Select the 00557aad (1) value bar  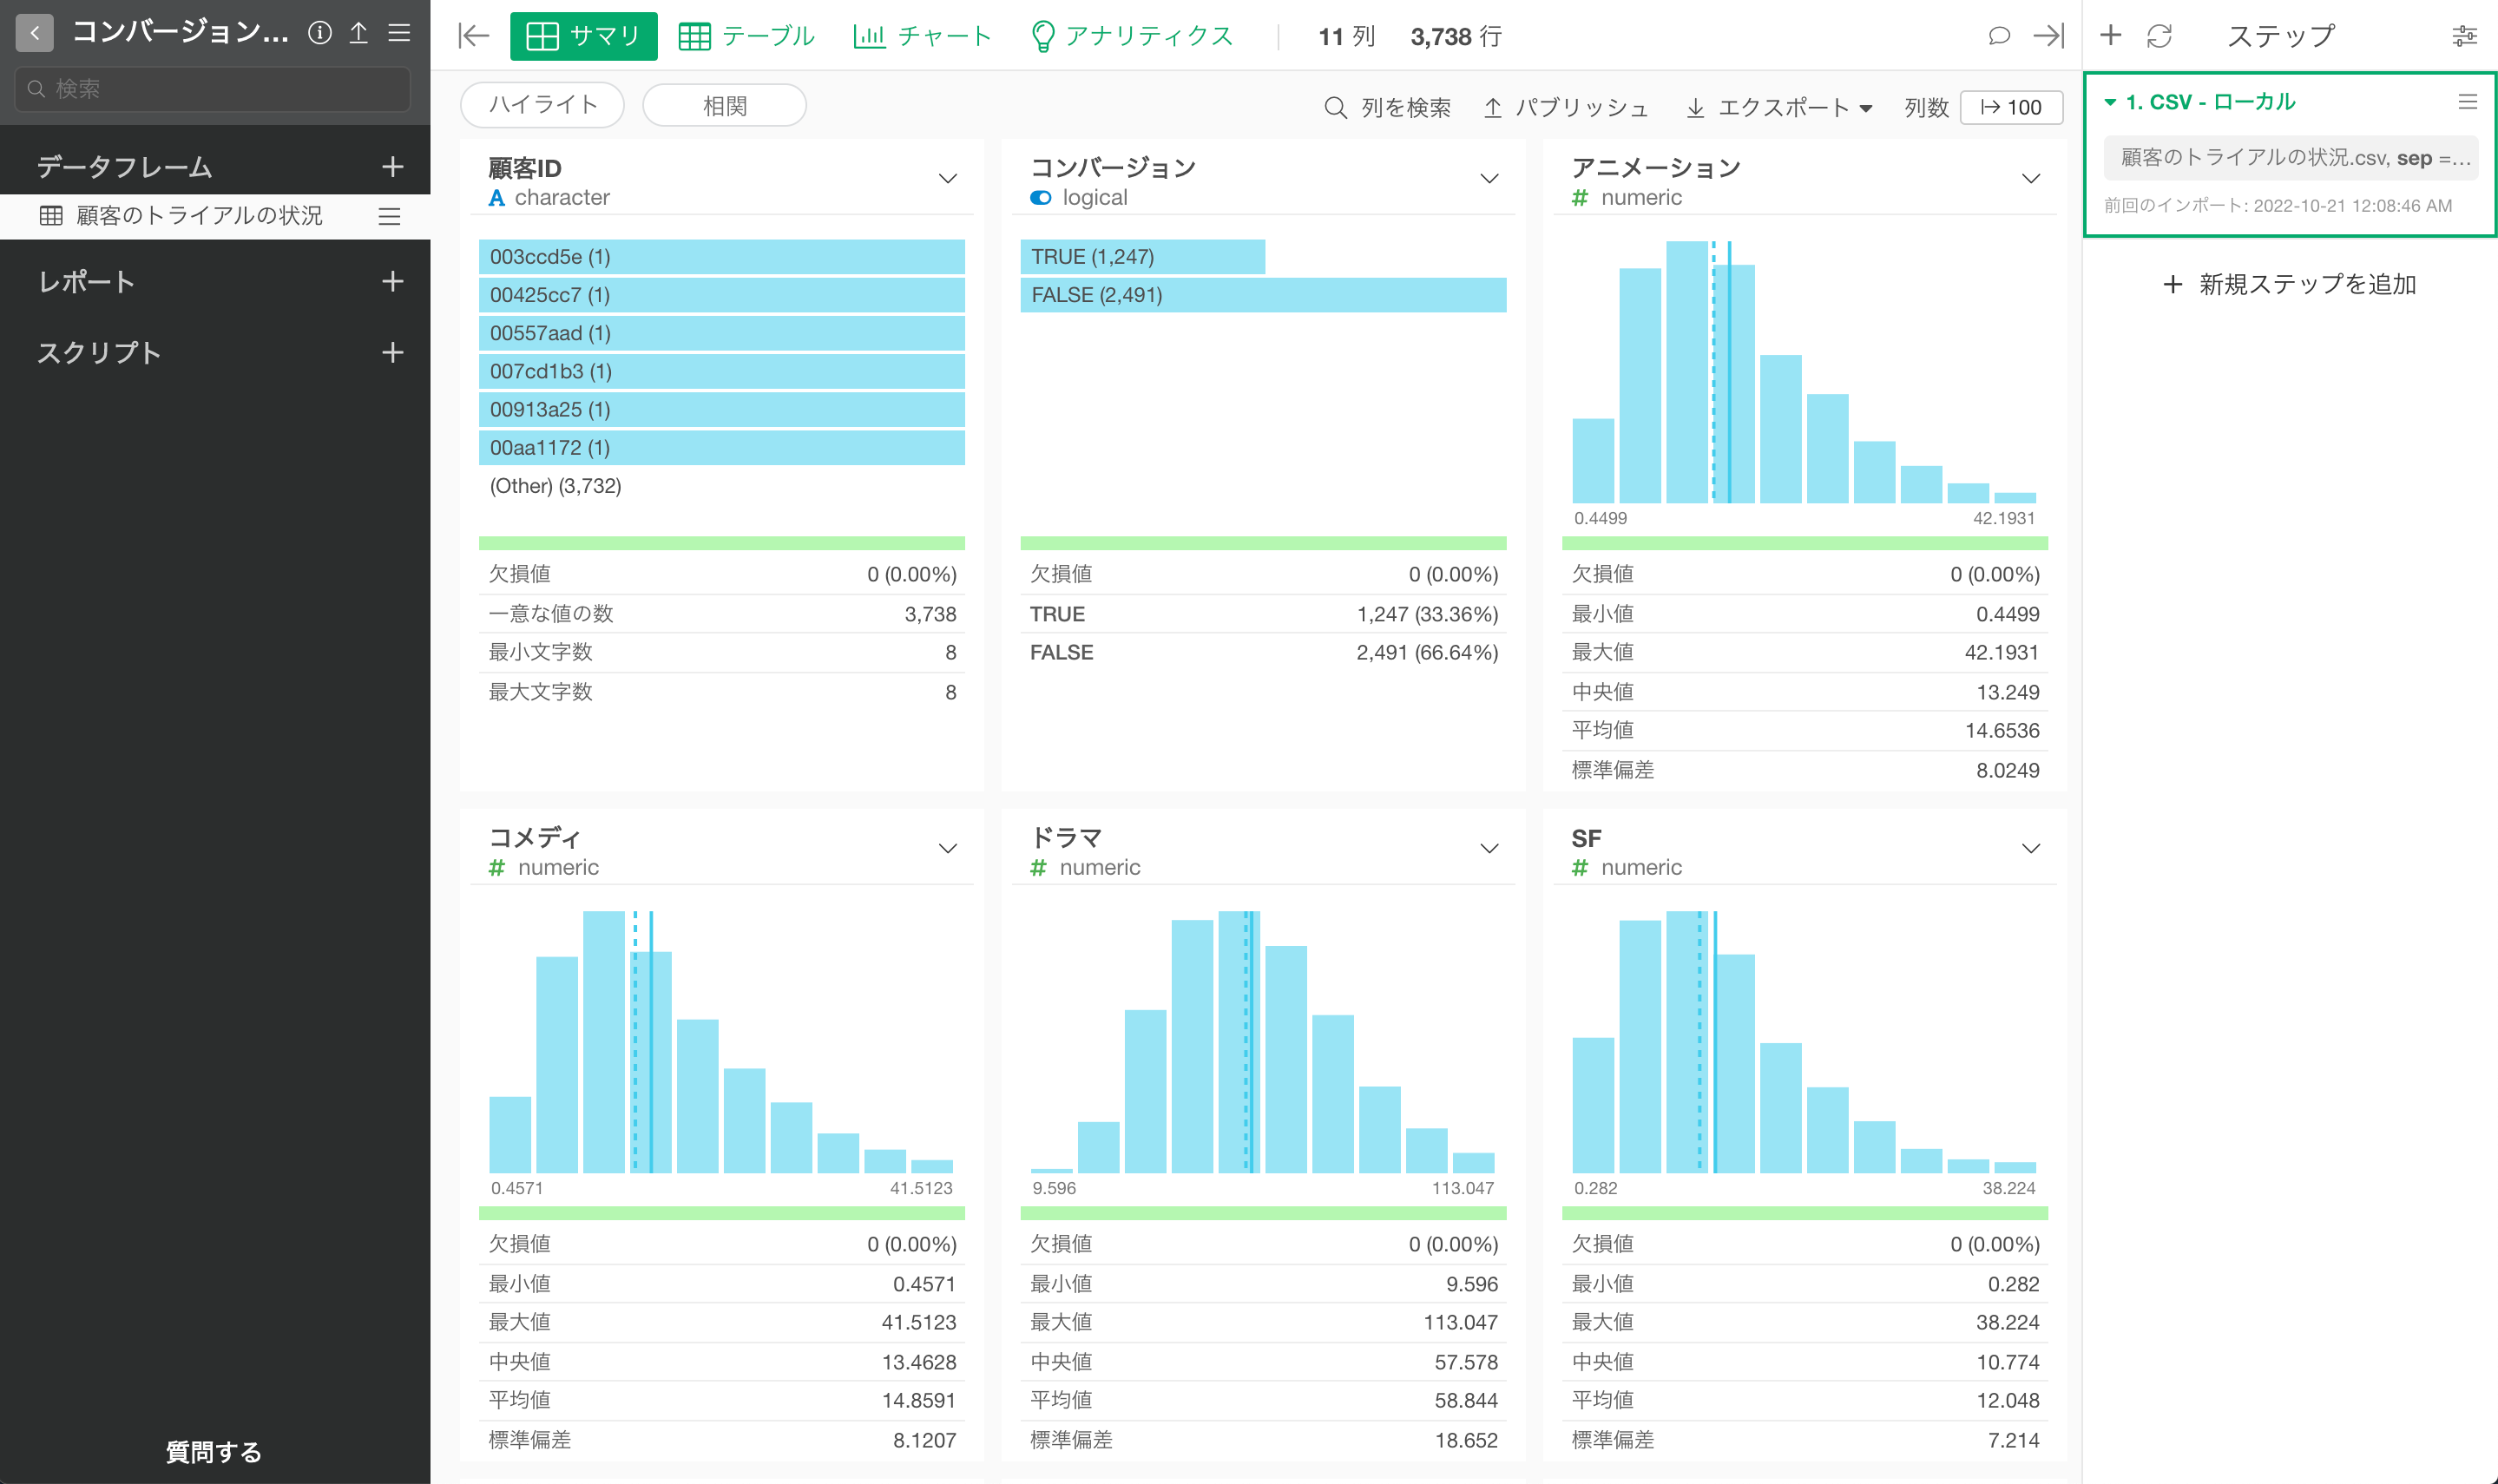point(721,333)
